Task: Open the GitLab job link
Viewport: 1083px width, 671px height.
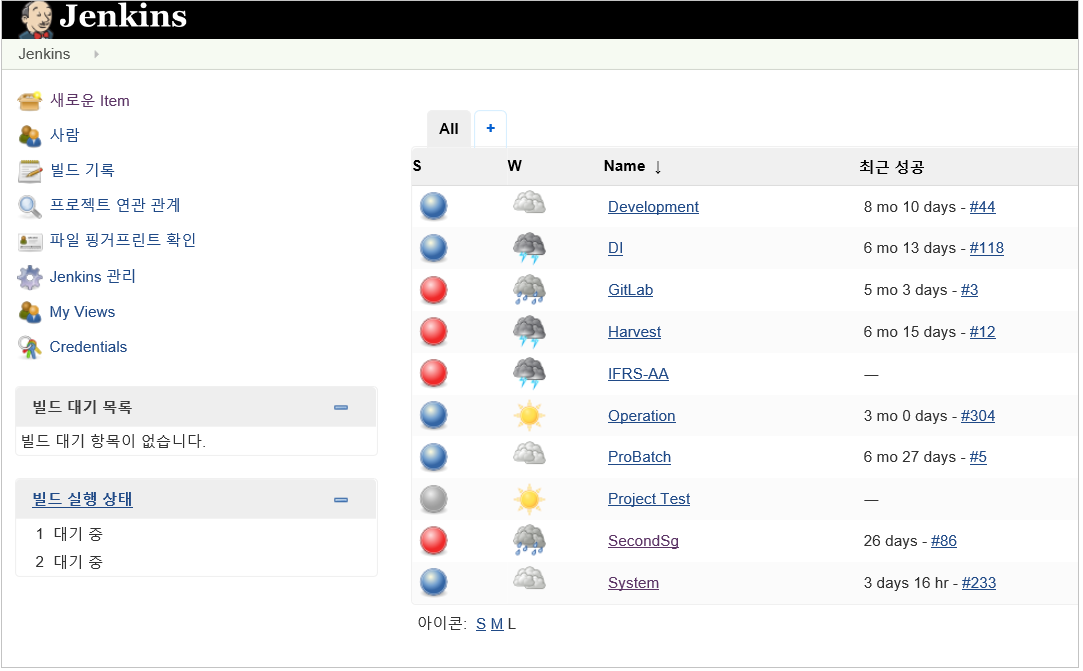Action: click(x=631, y=290)
